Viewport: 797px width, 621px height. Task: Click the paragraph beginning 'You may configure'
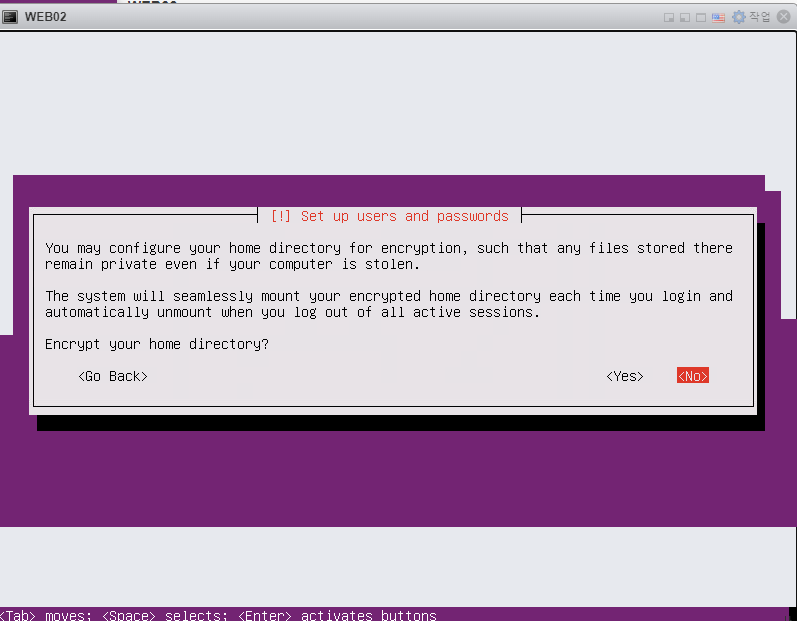click(389, 256)
